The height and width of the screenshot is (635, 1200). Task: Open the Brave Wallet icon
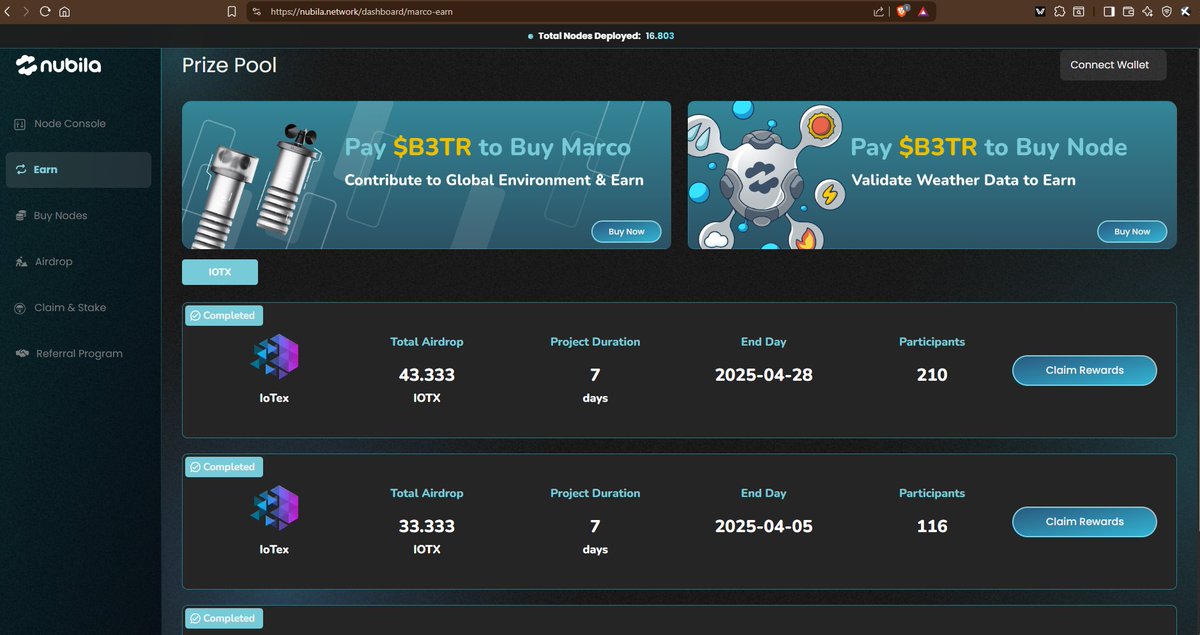click(x=1129, y=12)
